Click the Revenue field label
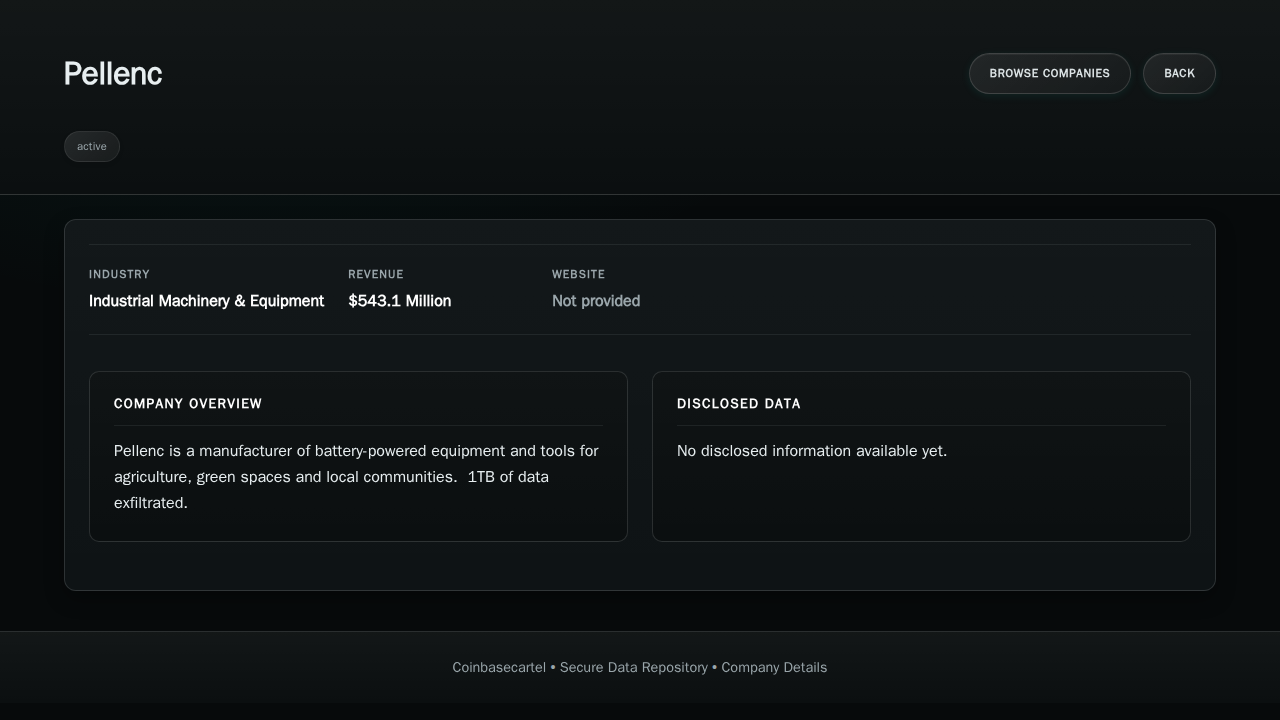 (376, 274)
